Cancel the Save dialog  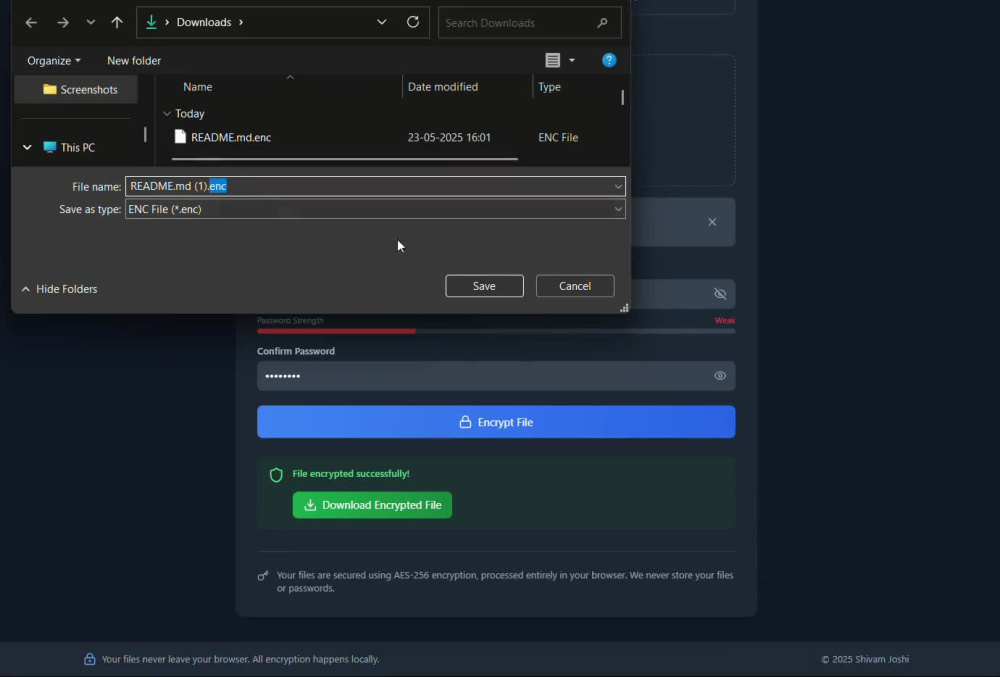tap(575, 286)
